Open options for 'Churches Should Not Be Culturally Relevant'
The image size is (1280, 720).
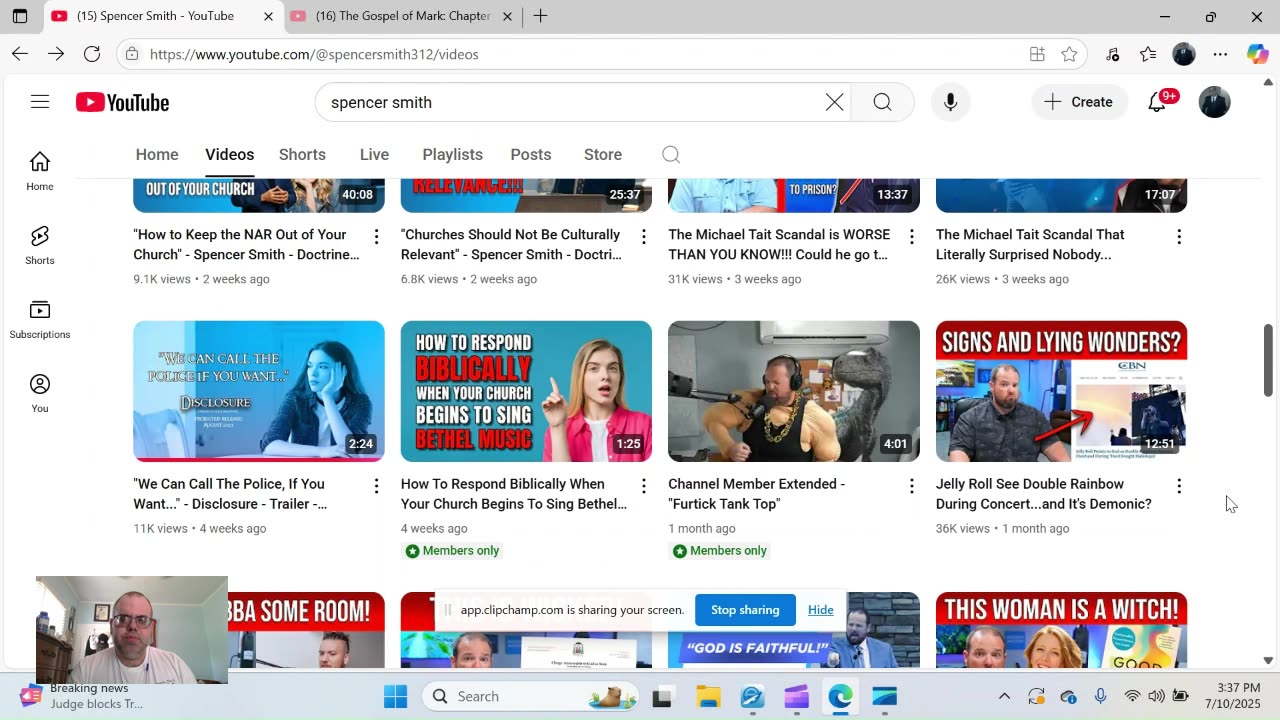[644, 237]
